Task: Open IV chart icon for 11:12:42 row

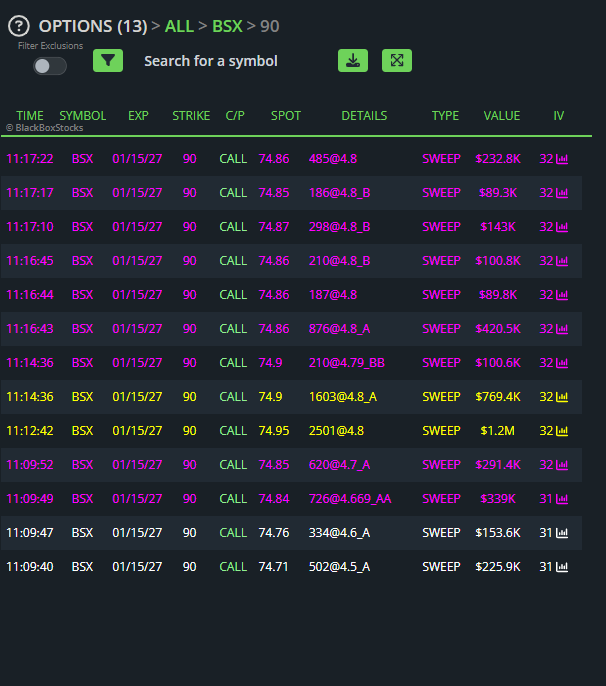Action: tap(562, 431)
